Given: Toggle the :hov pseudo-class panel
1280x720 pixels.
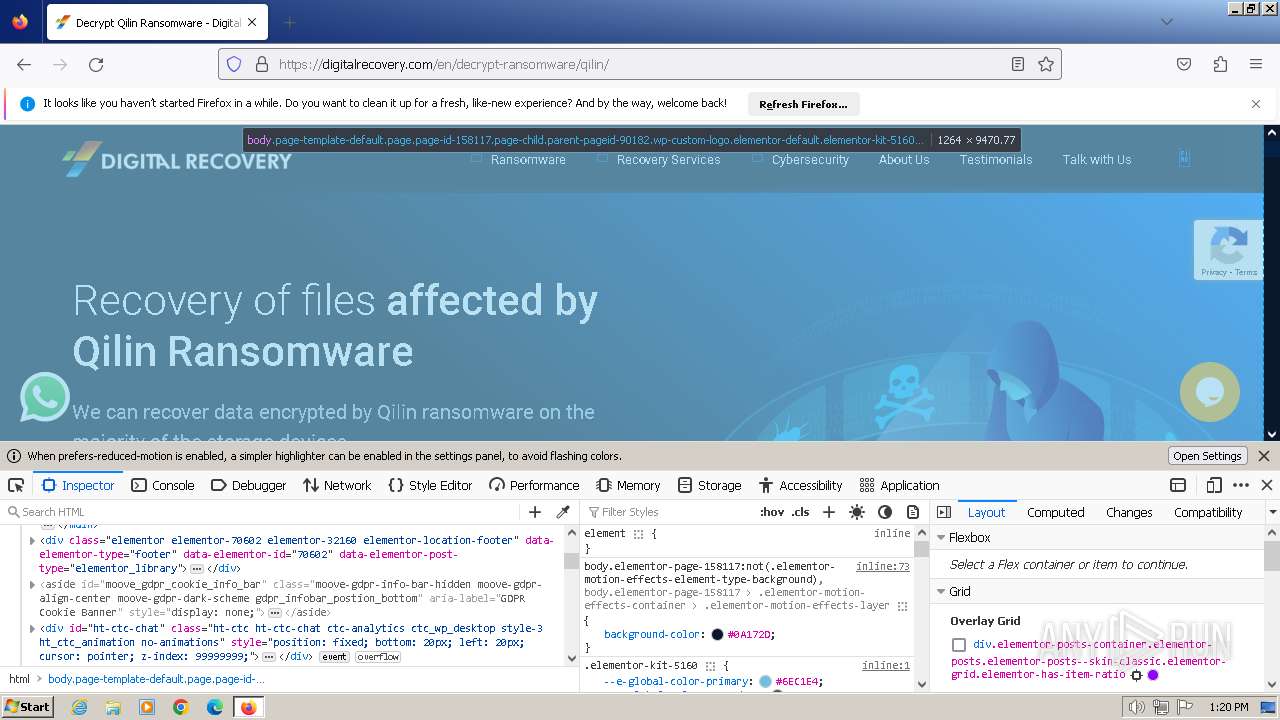Looking at the screenshot, I should point(772,512).
